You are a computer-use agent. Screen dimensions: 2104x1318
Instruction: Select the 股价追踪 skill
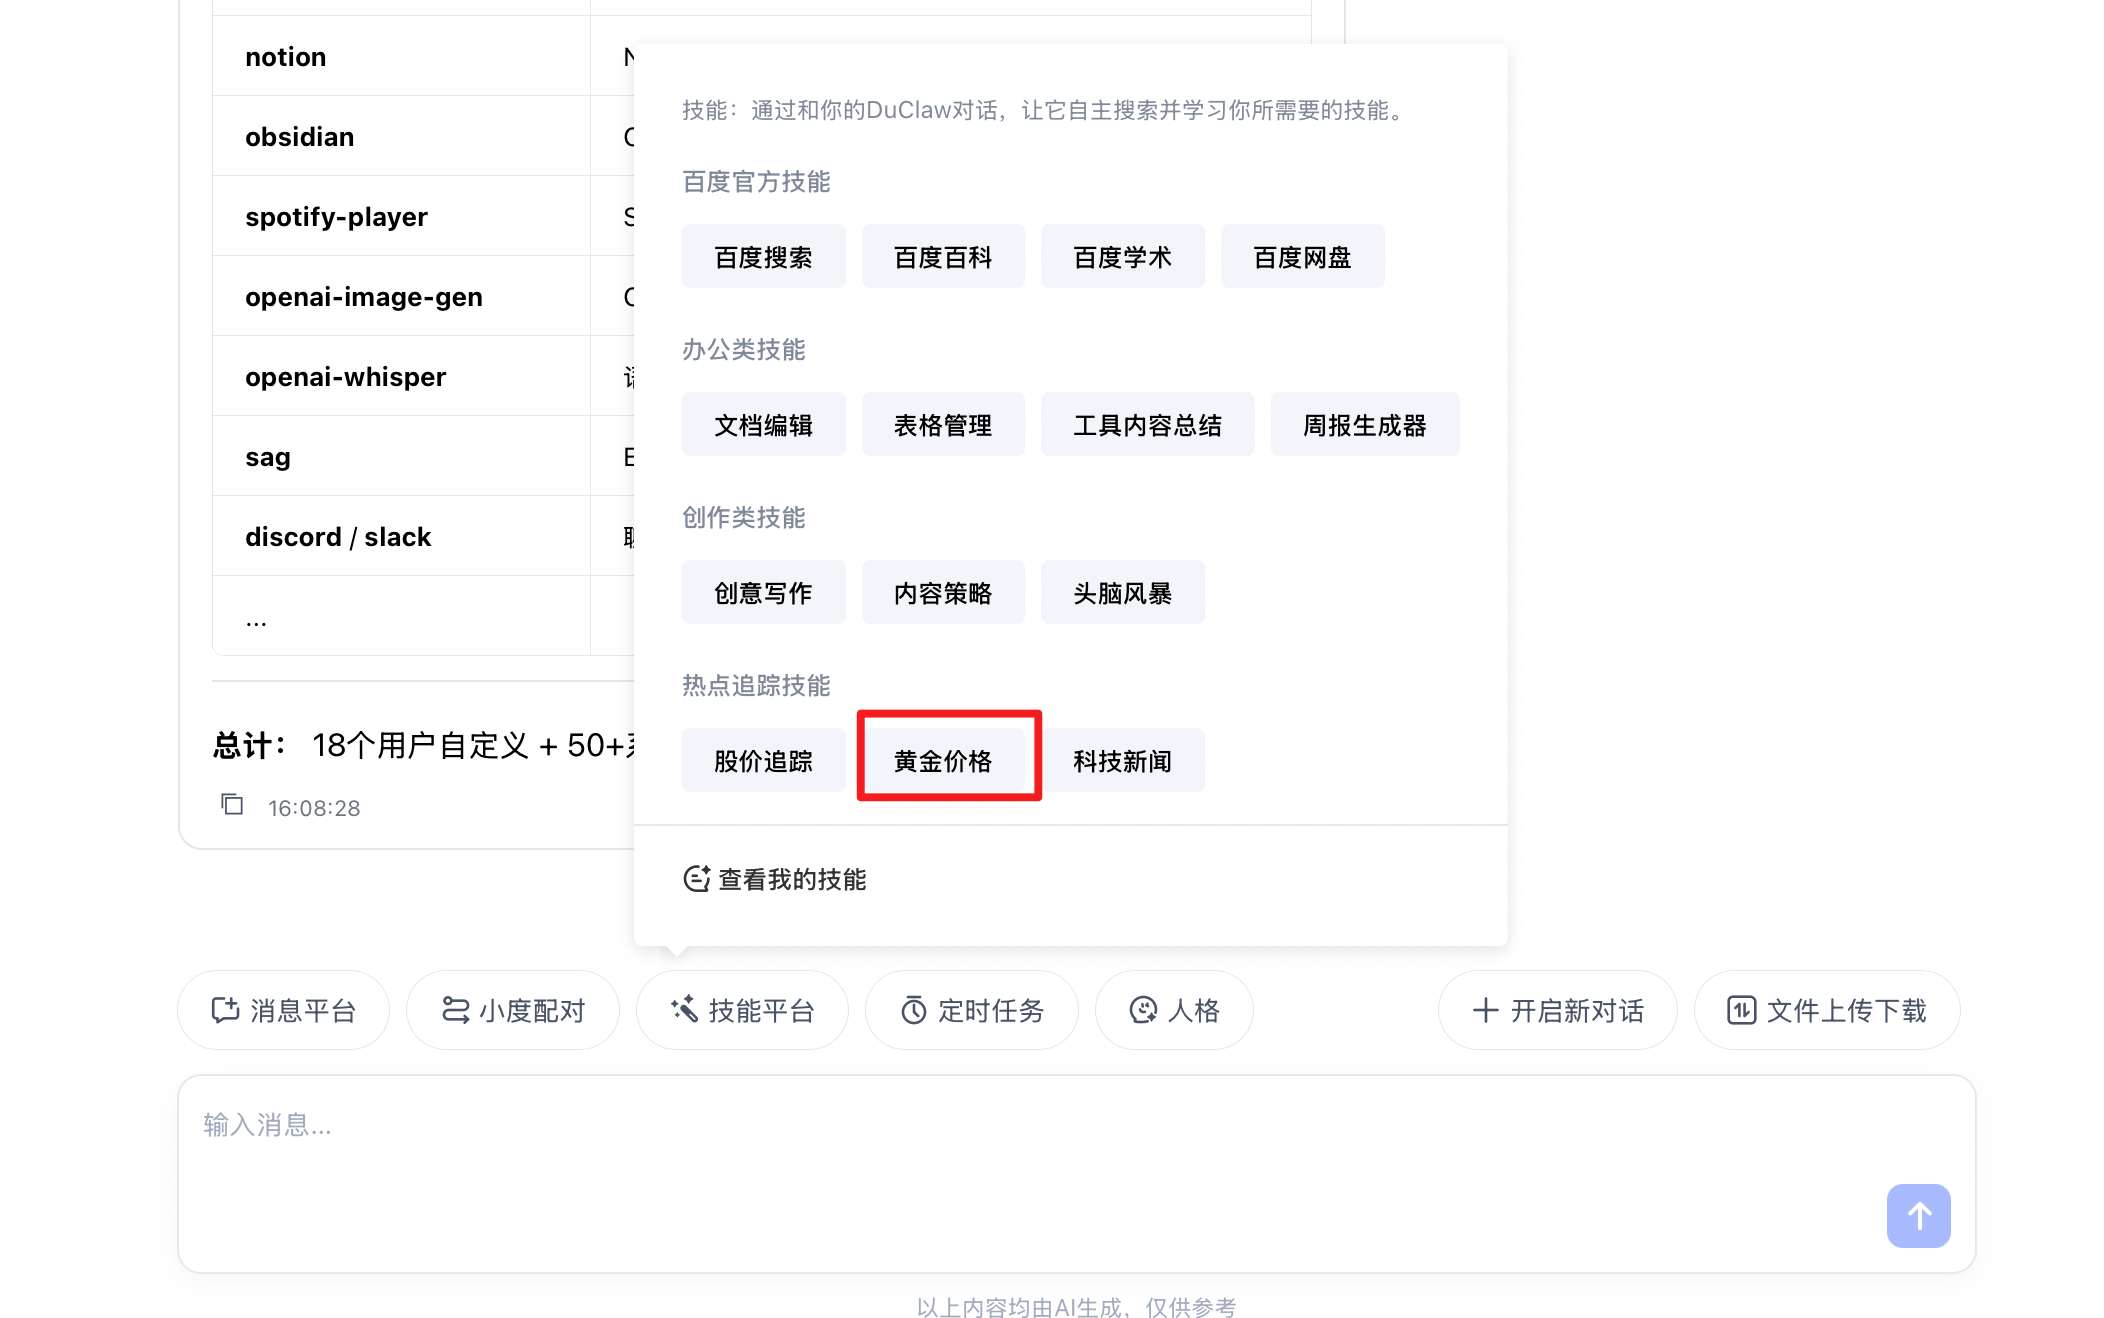[763, 761]
